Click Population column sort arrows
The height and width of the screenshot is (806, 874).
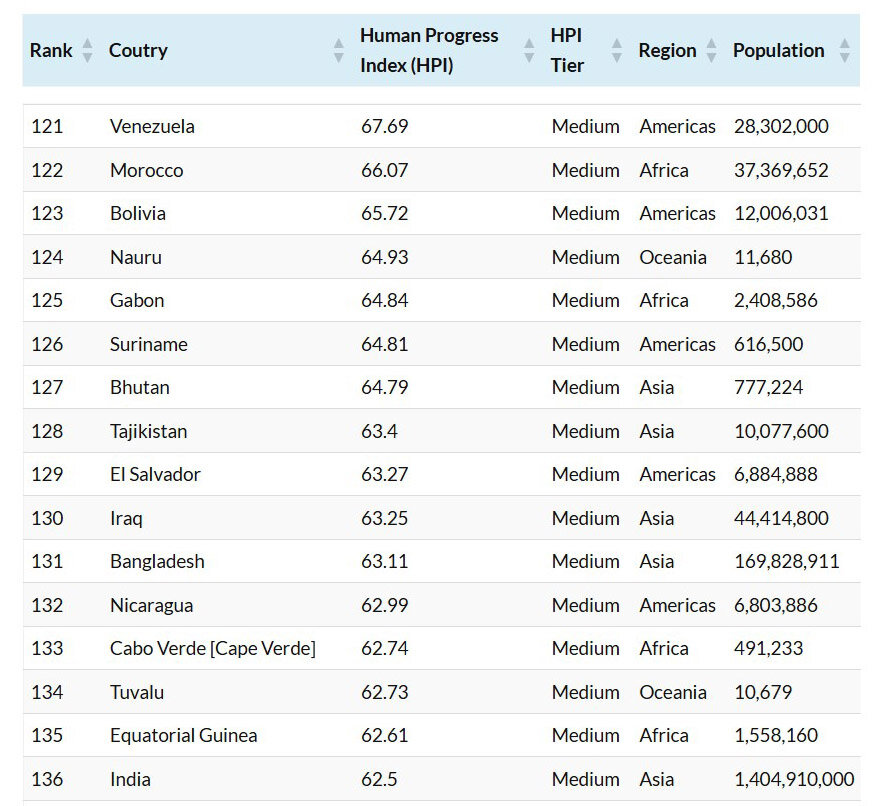click(x=844, y=50)
